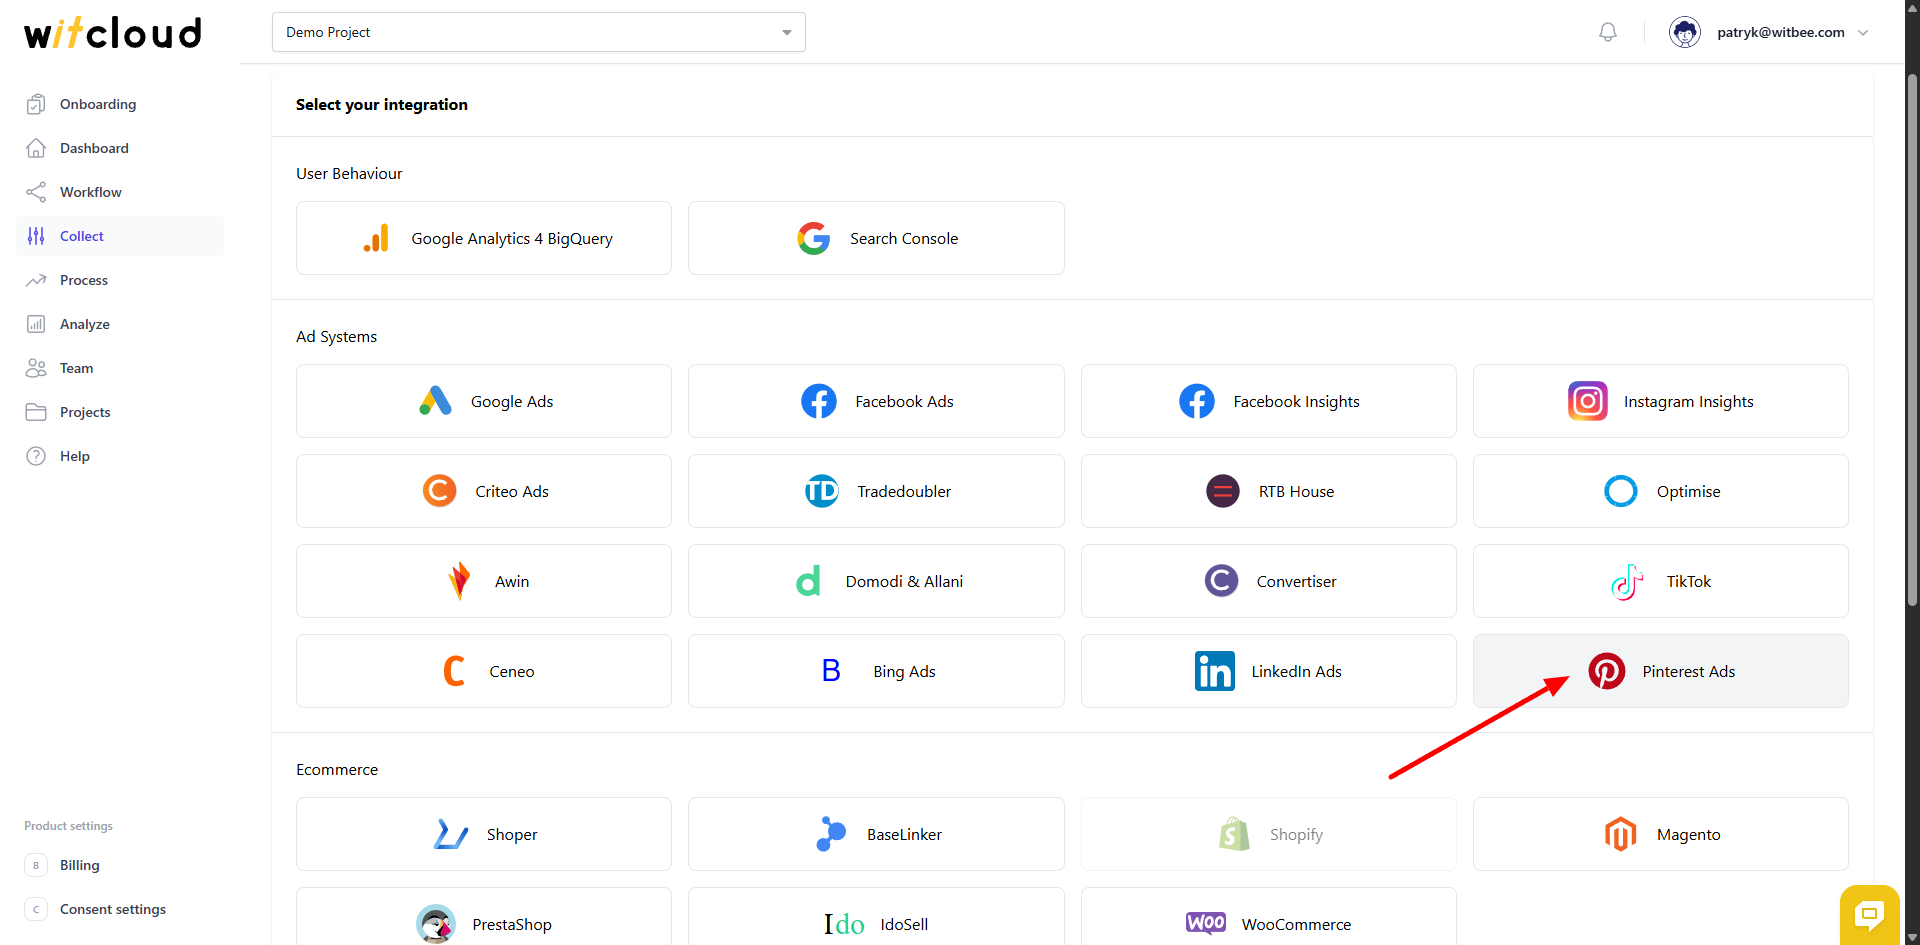Choose WooCommerce integration

1269,916
